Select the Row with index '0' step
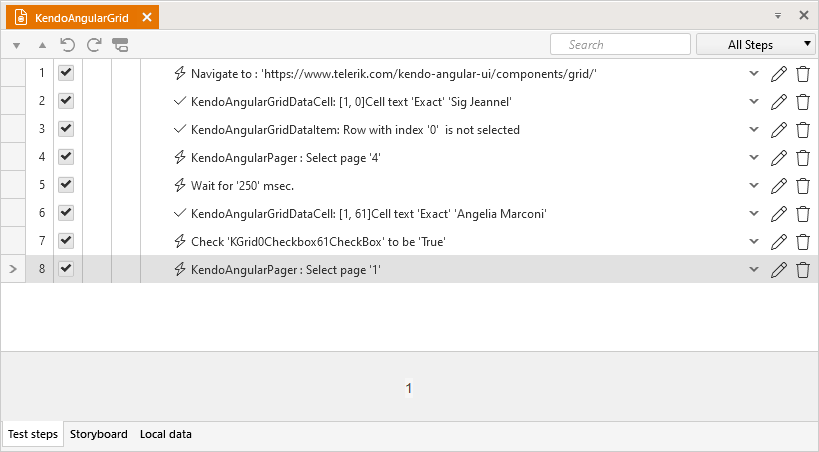The height and width of the screenshot is (452, 819). click(x=355, y=130)
